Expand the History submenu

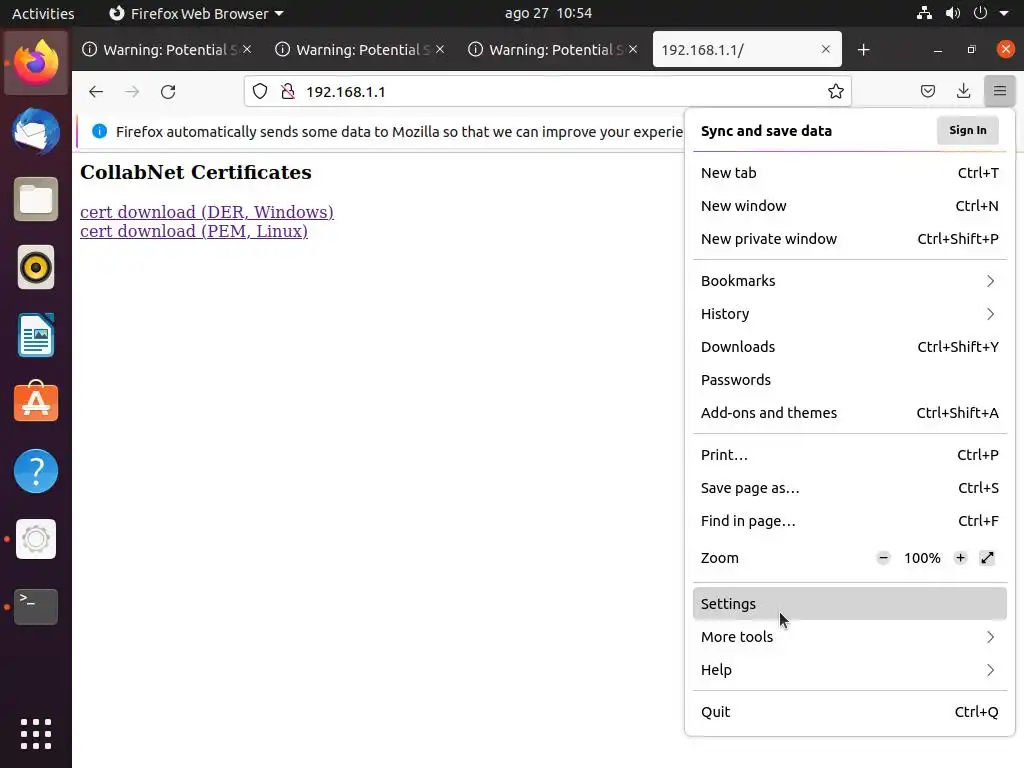(x=848, y=314)
